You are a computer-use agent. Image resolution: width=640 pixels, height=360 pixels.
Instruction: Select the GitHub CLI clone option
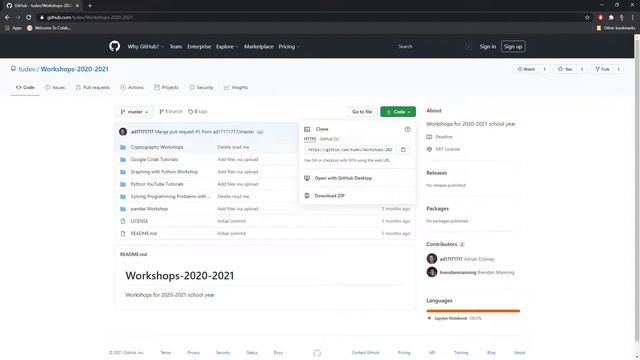pos(329,139)
